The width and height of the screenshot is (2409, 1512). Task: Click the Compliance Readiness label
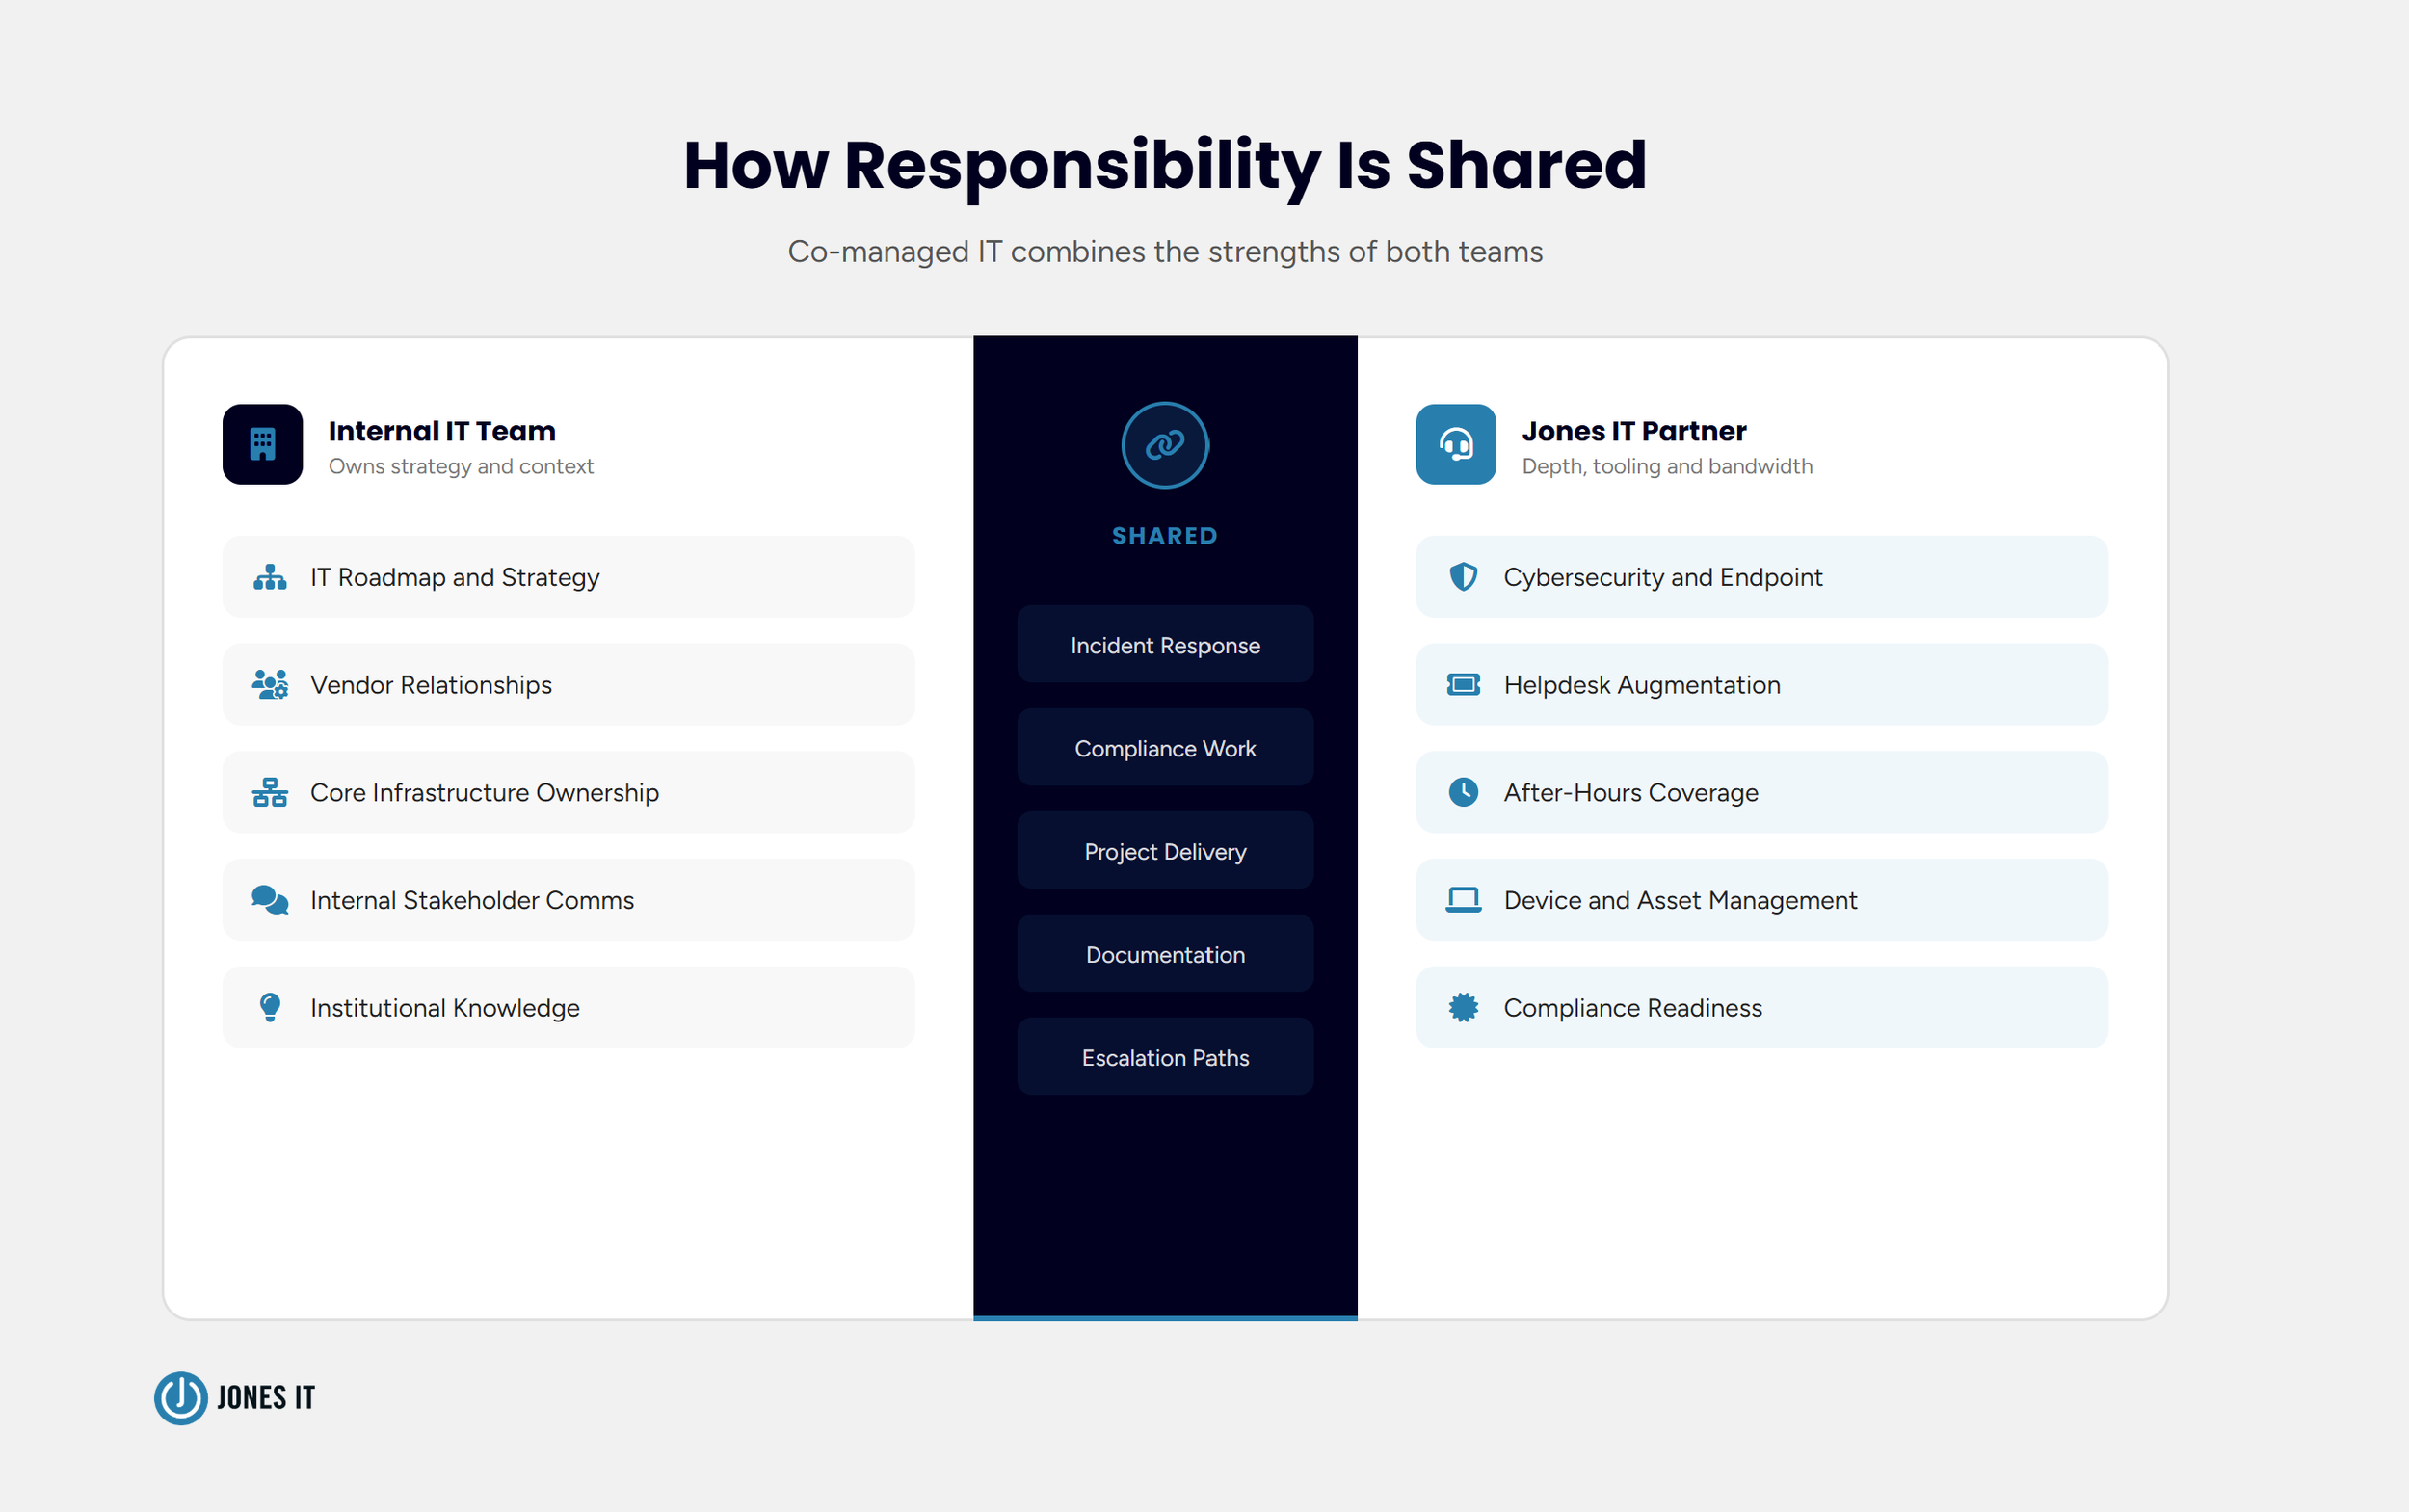point(1633,1008)
